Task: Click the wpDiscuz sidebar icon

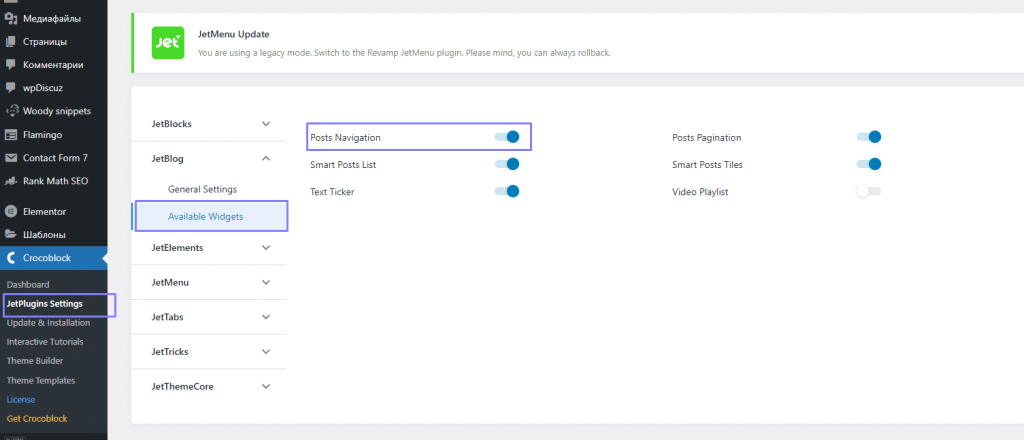Action: 10,87
